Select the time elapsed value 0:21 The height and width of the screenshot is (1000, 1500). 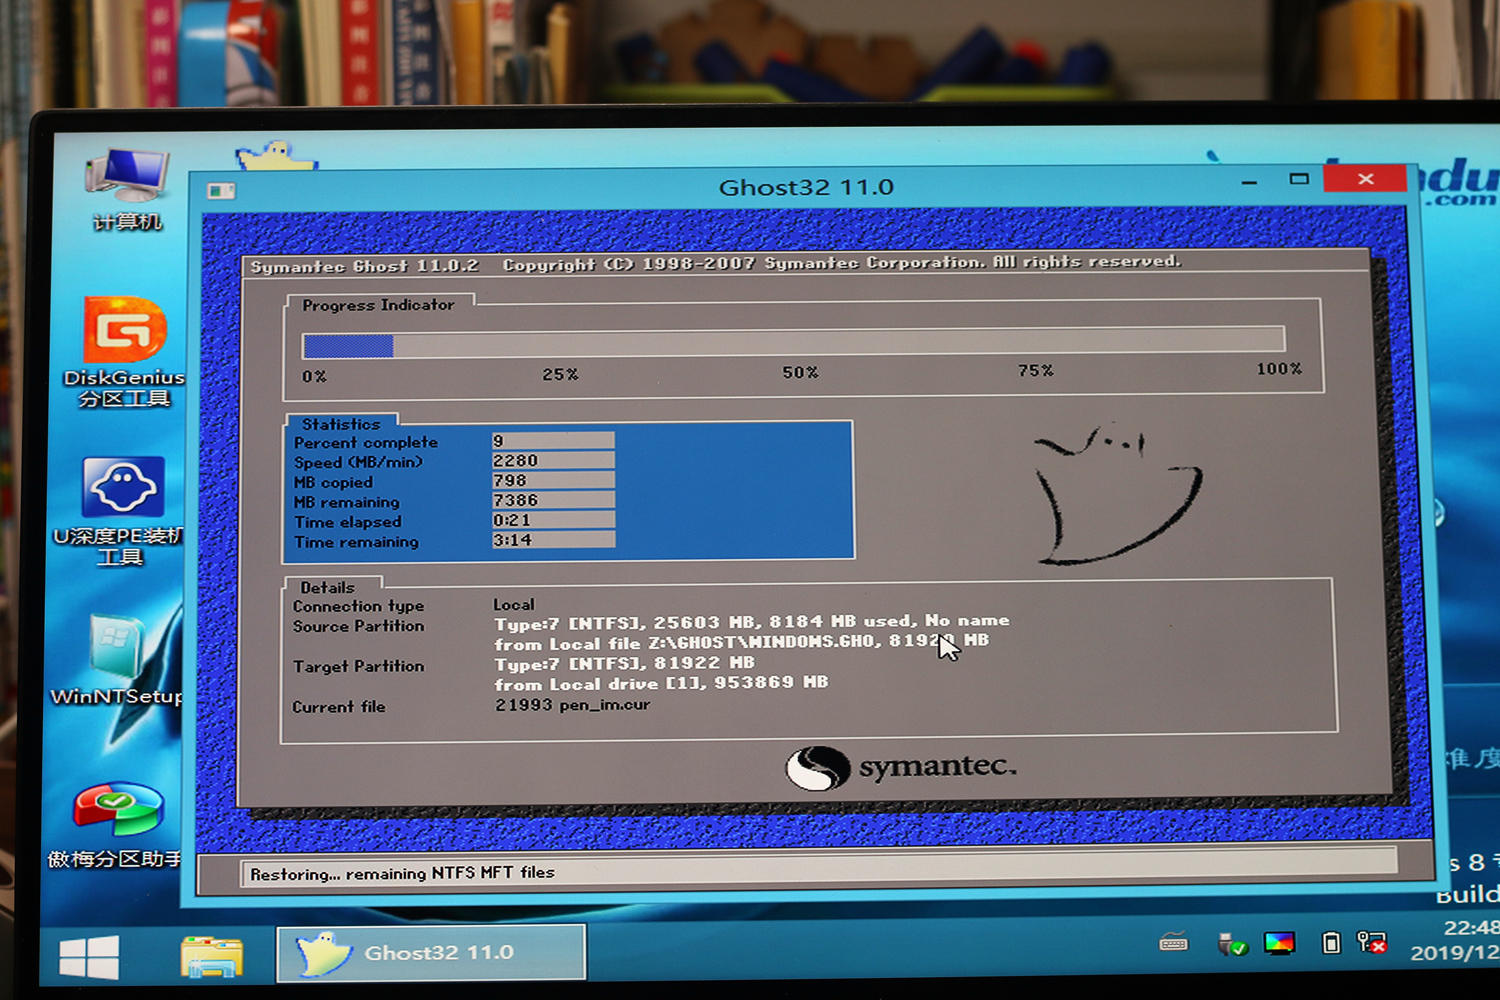click(553, 521)
